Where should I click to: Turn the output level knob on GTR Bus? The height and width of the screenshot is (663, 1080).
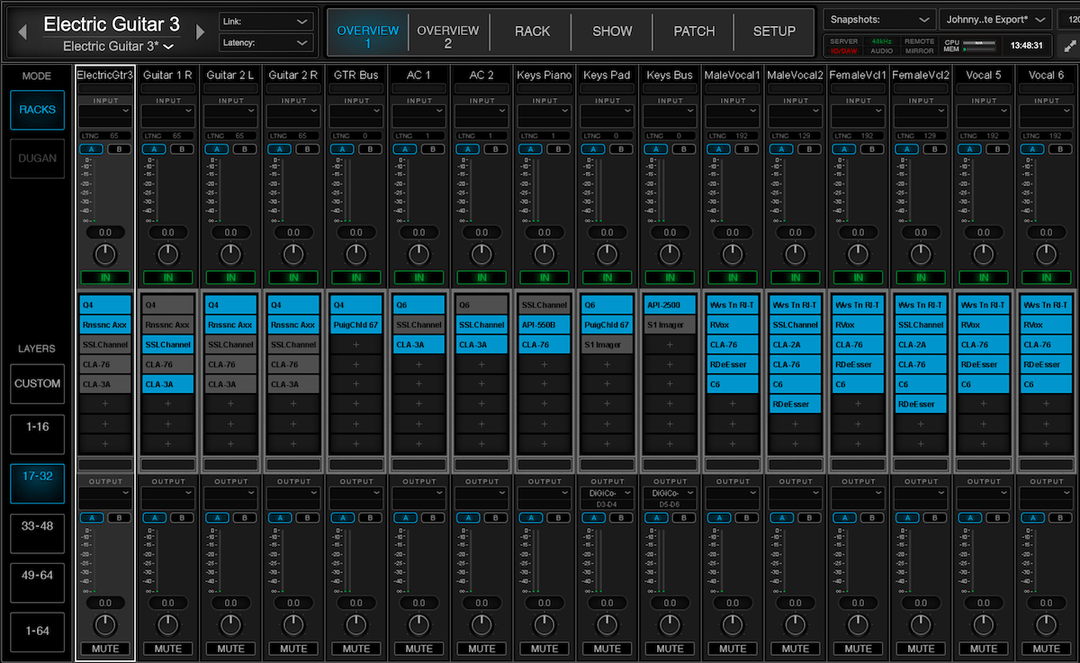pyautogui.click(x=356, y=623)
